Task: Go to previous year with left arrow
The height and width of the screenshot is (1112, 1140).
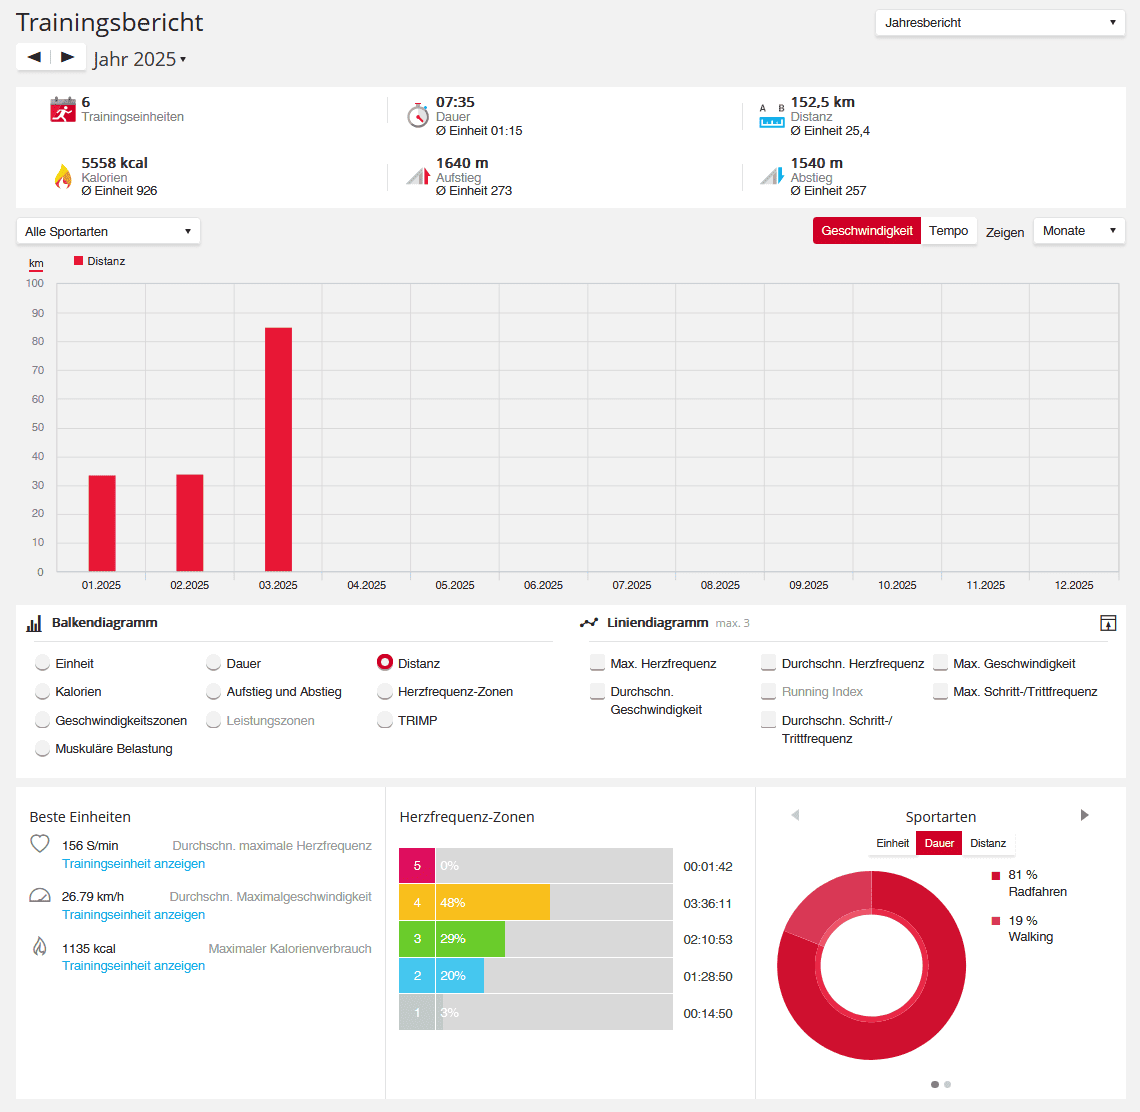Action: (x=33, y=57)
